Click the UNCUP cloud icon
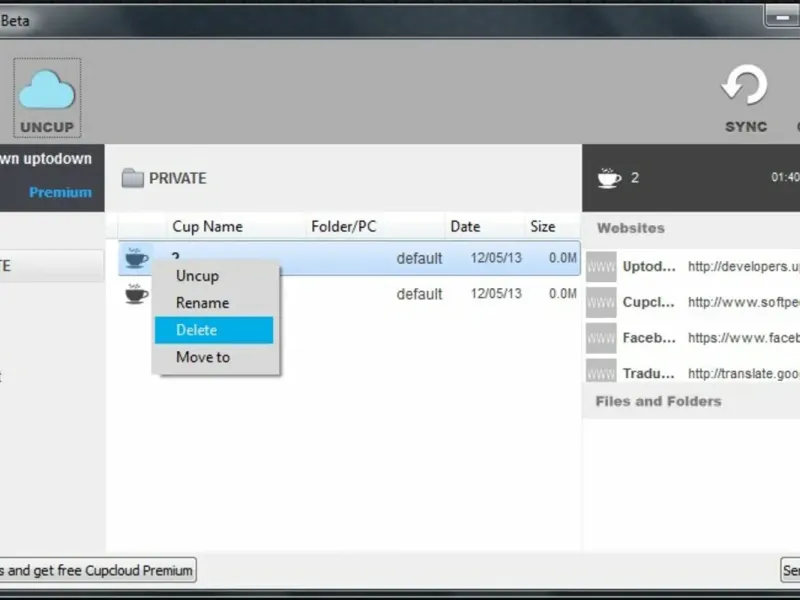This screenshot has height=600, width=800. 47,90
